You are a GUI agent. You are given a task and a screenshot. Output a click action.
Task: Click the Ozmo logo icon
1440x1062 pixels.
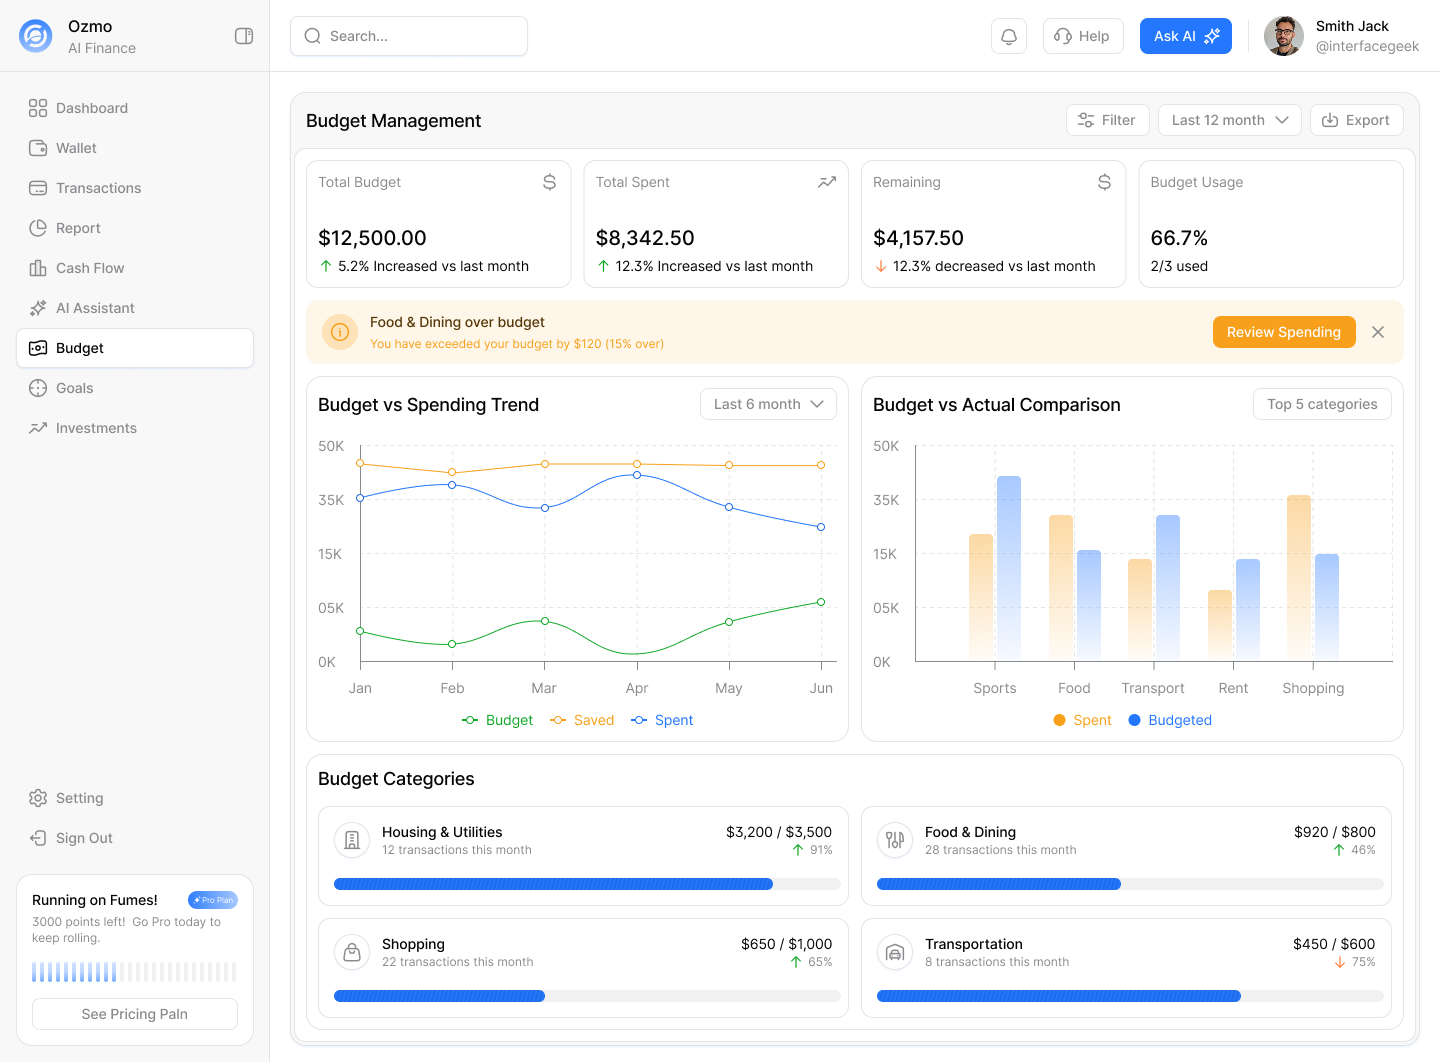36,36
